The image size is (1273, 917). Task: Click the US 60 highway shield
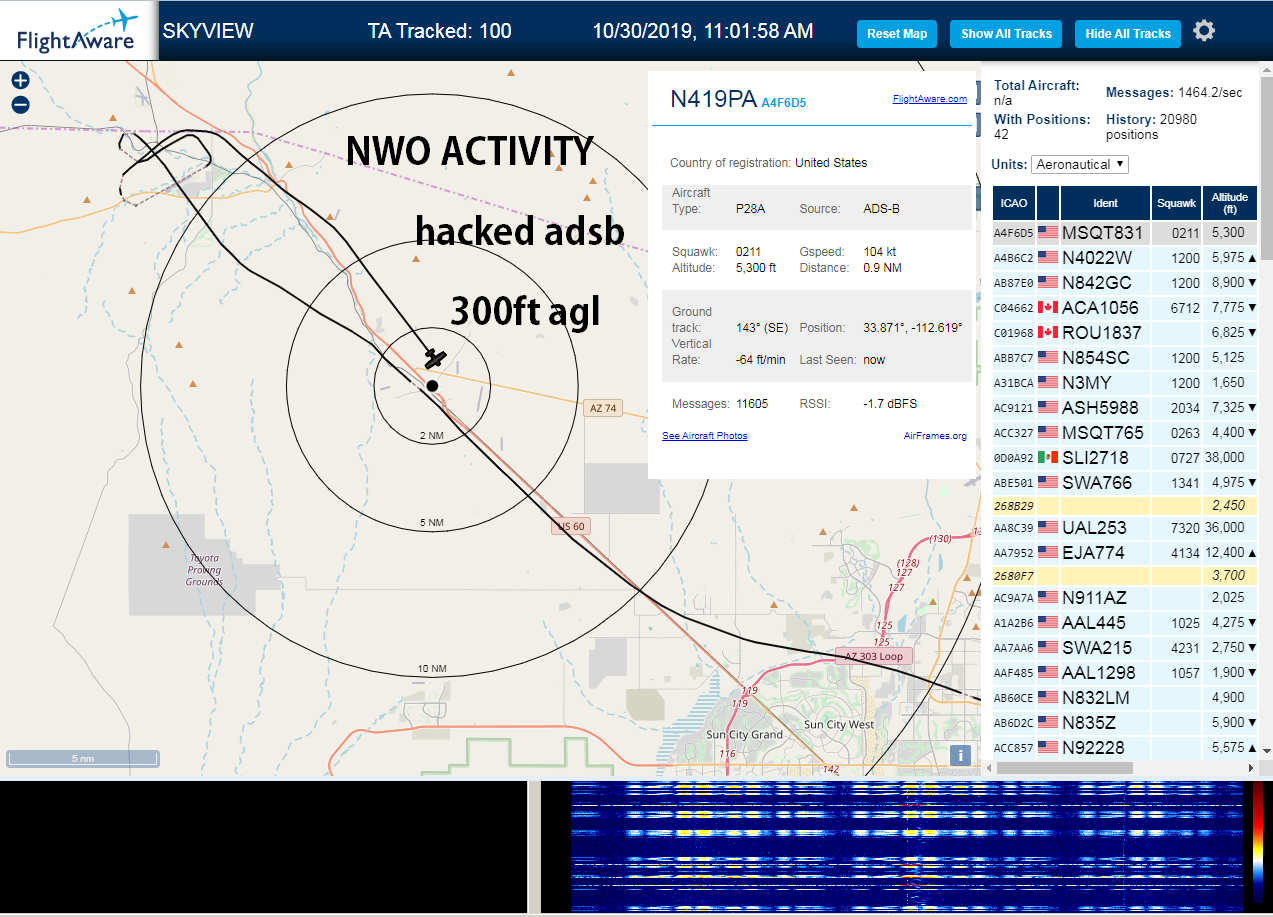point(569,526)
